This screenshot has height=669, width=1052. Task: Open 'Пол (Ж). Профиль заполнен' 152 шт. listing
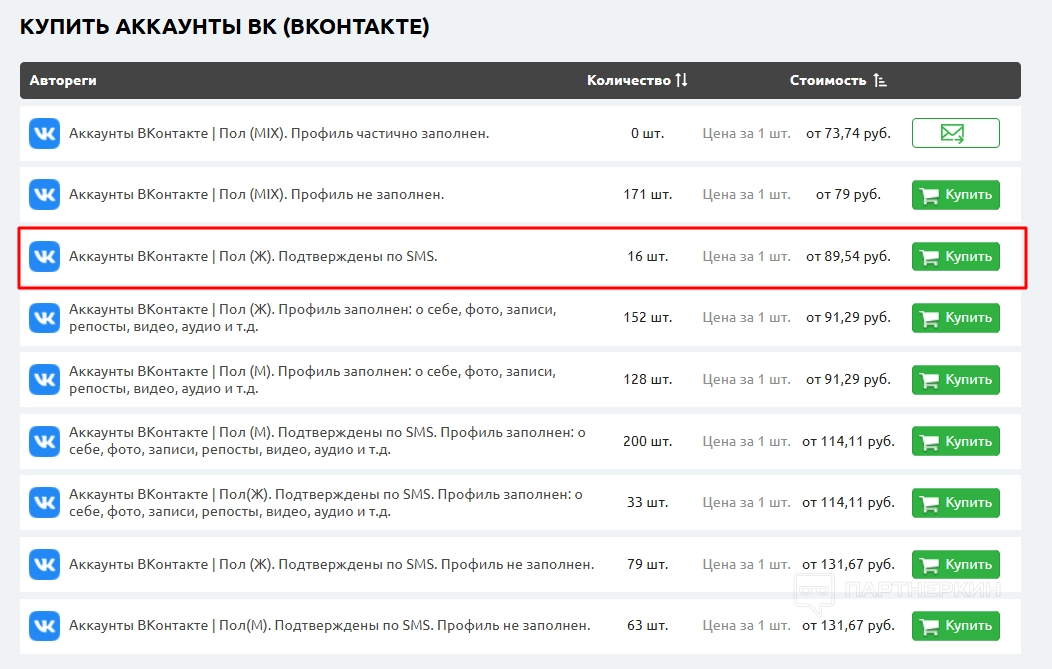[x=313, y=318]
